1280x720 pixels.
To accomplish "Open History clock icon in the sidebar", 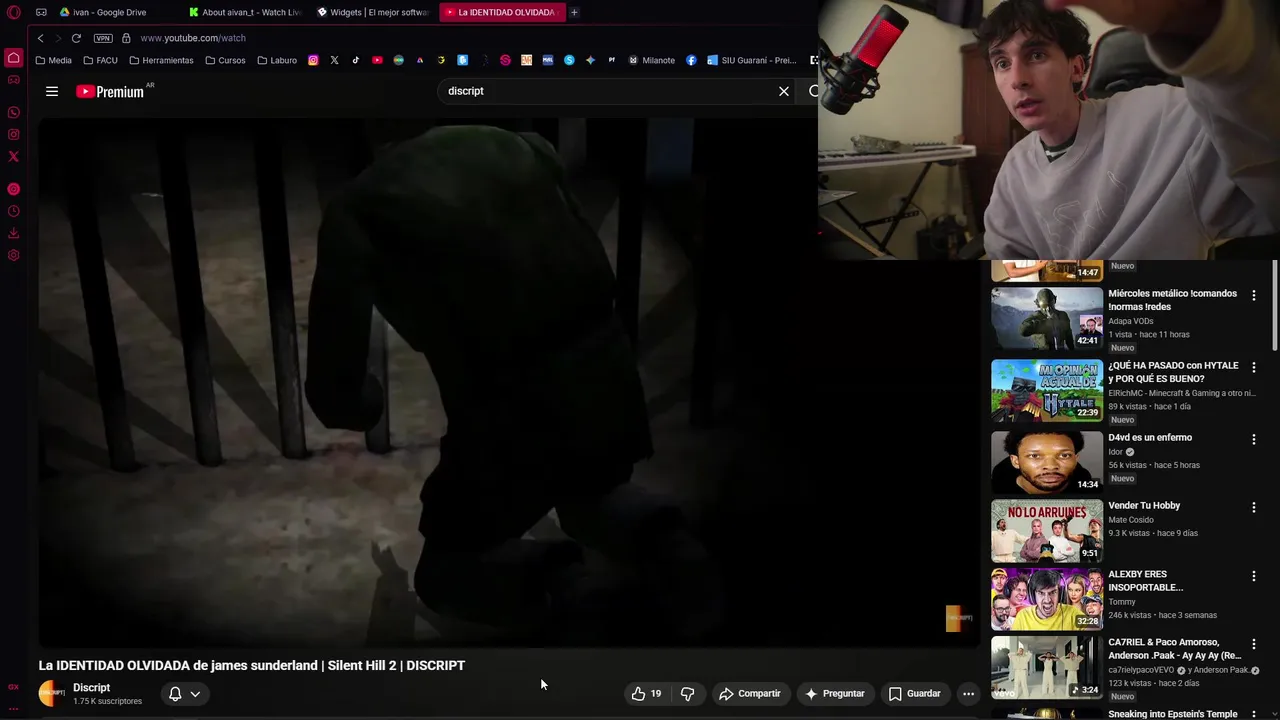I will point(13,211).
